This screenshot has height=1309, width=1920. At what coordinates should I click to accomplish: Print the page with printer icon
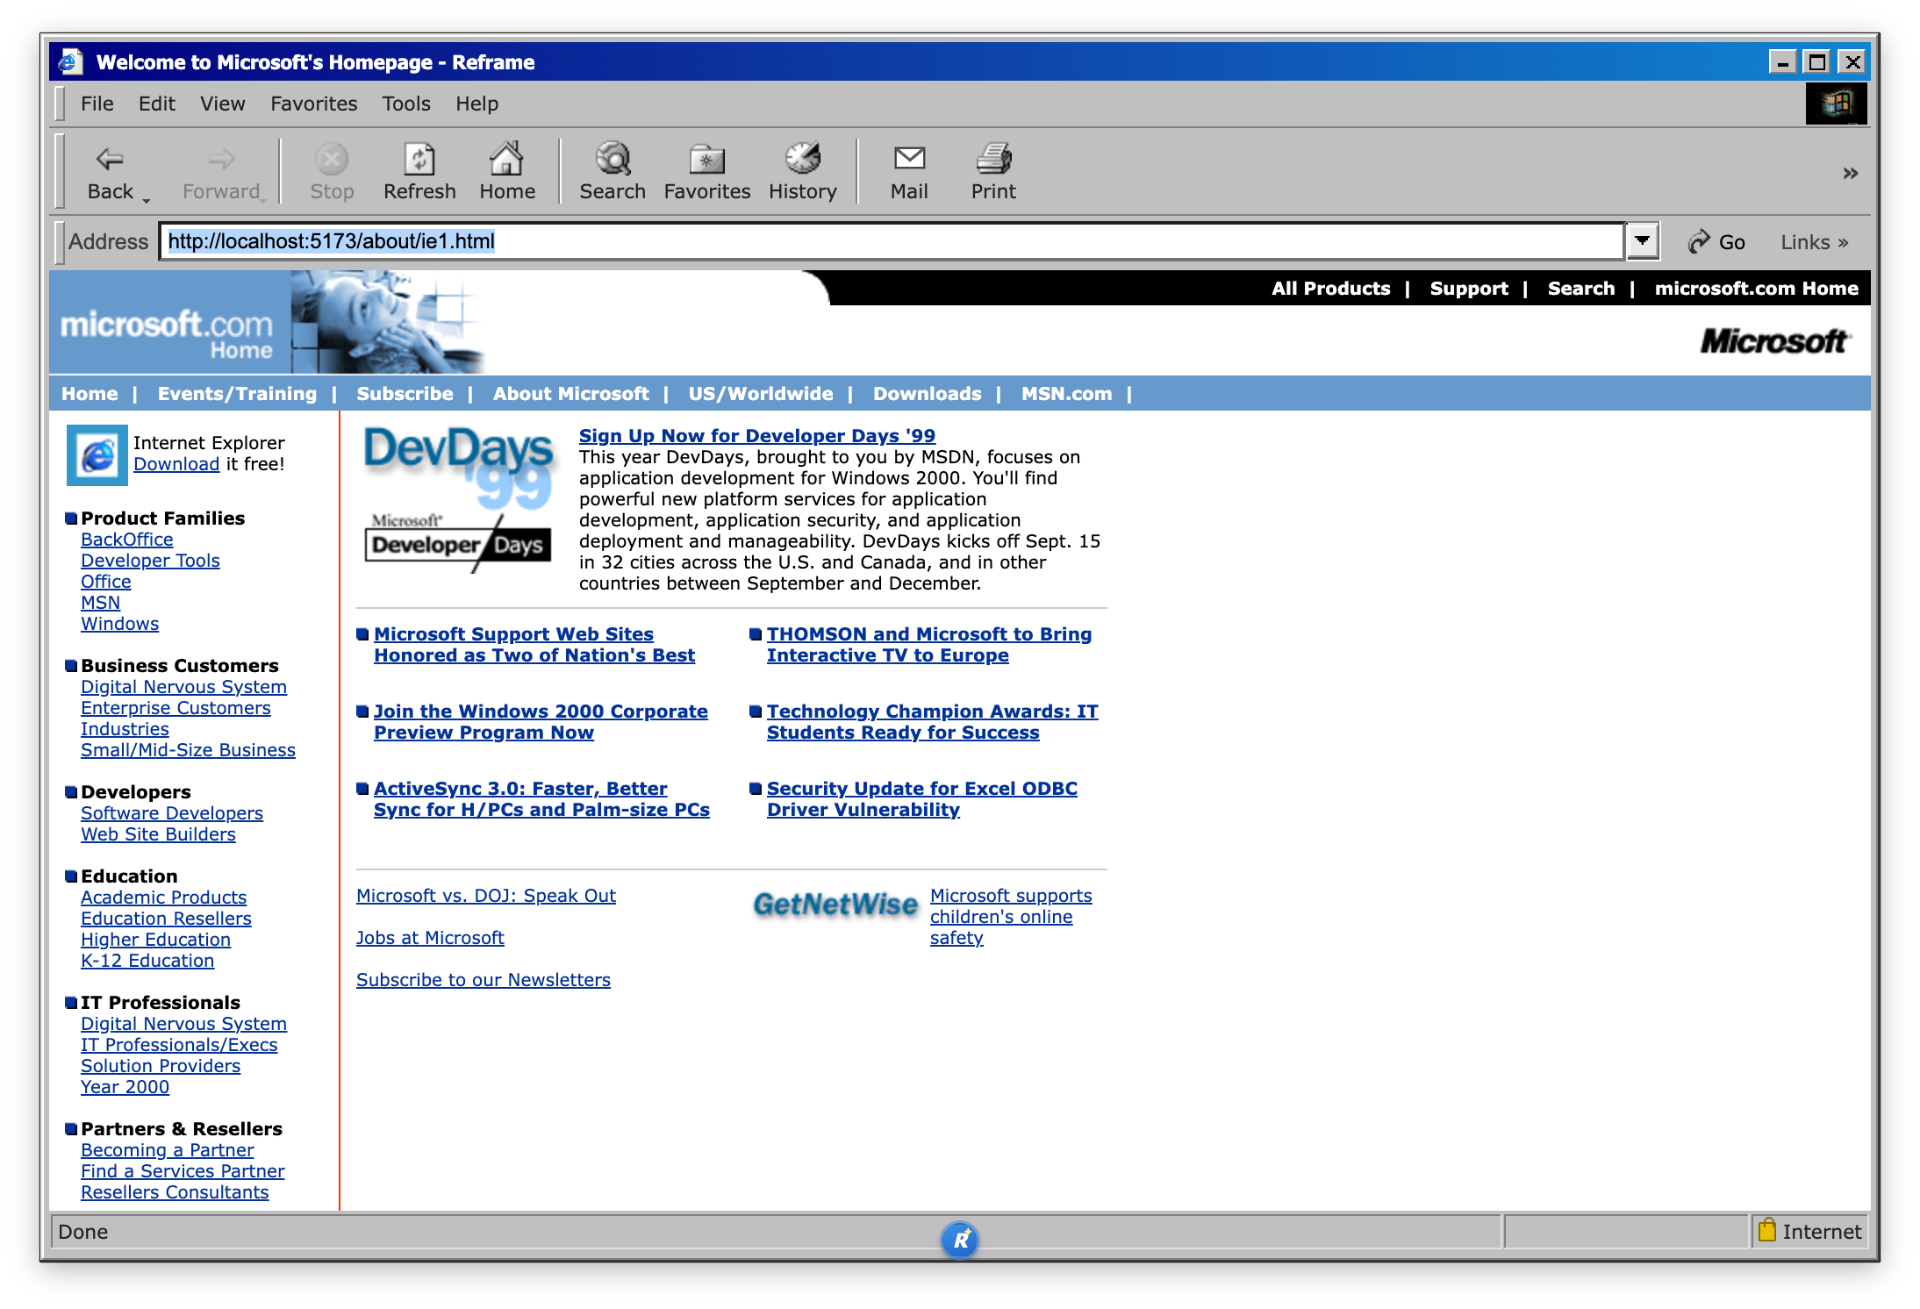(x=993, y=158)
